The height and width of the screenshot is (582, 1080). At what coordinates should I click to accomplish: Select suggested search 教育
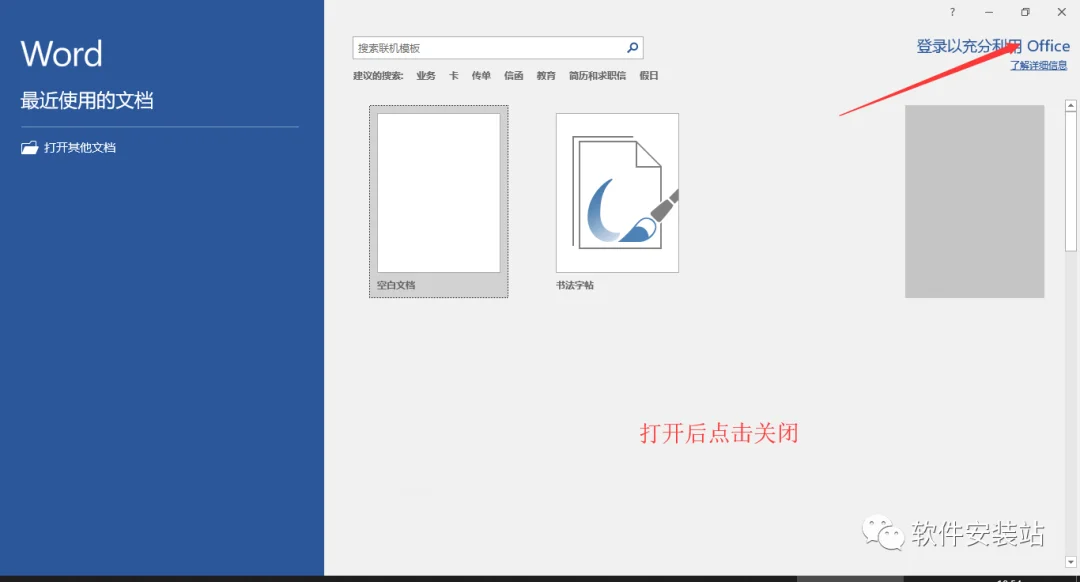546,76
